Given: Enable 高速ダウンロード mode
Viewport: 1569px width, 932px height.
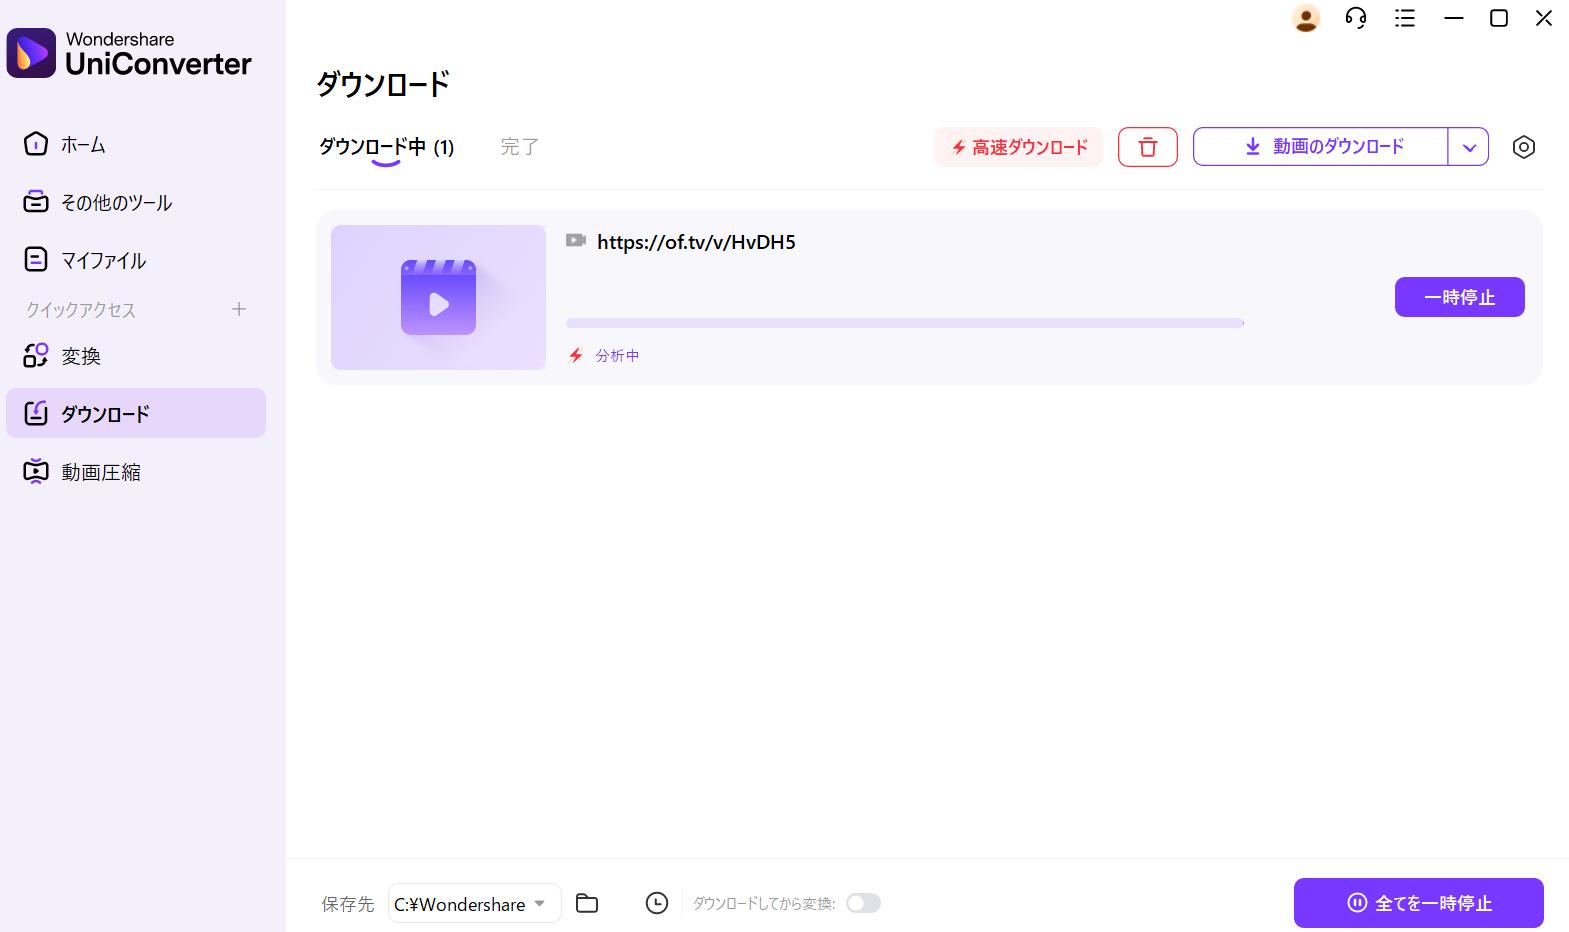Looking at the screenshot, I should [x=1018, y=147].
